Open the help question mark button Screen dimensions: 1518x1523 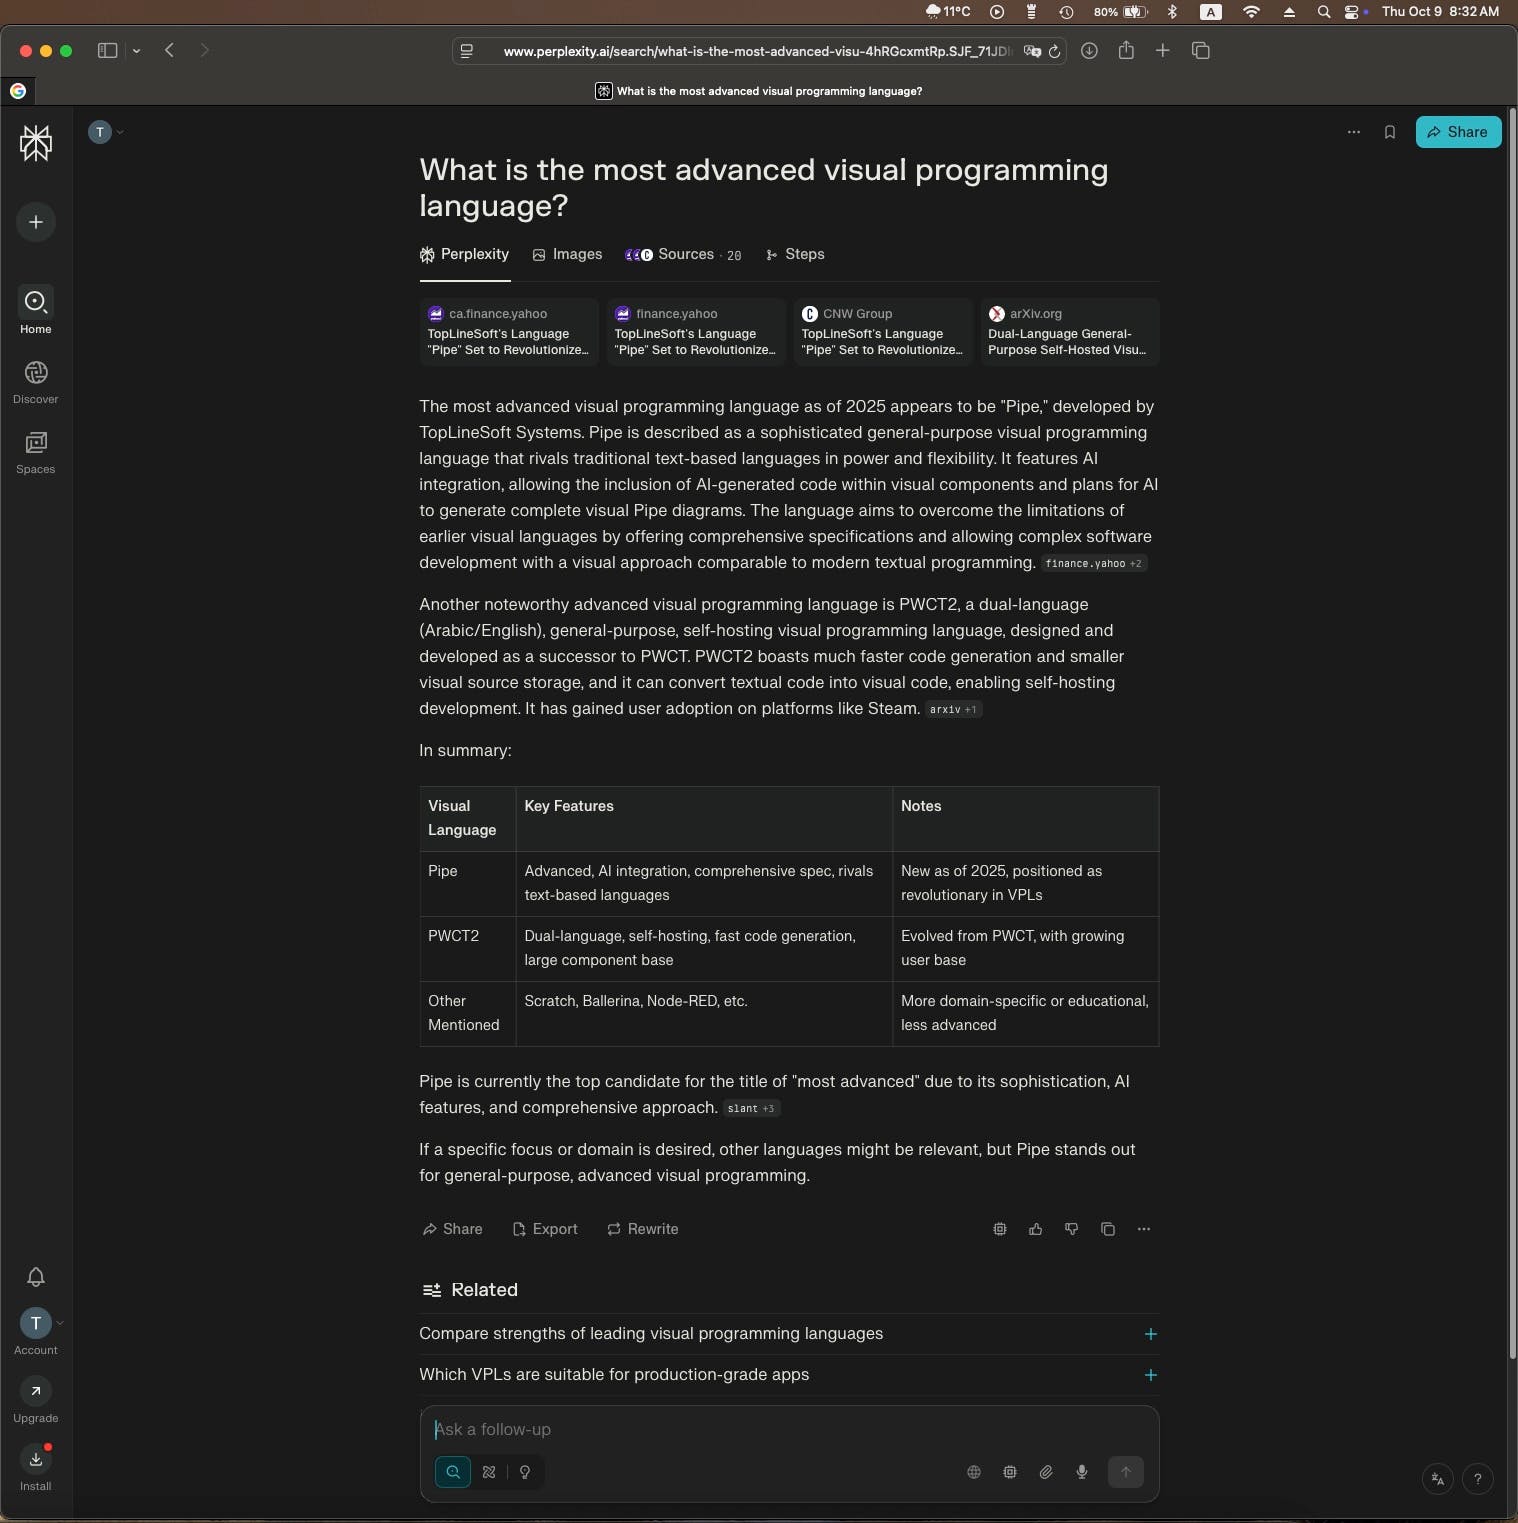coord(1478,1479)
